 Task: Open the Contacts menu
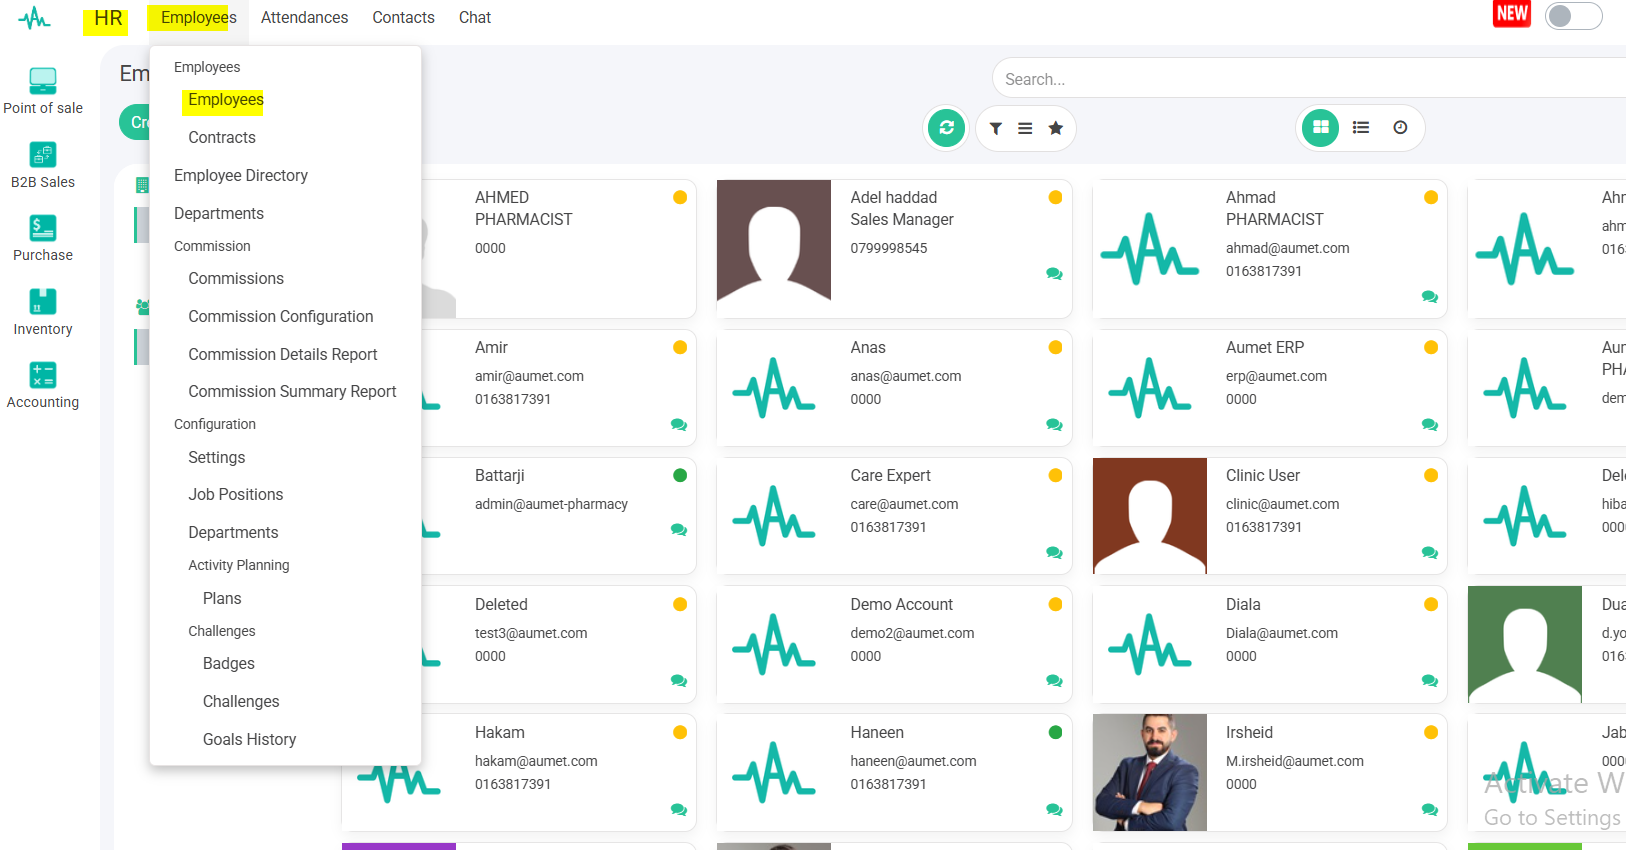403,18
